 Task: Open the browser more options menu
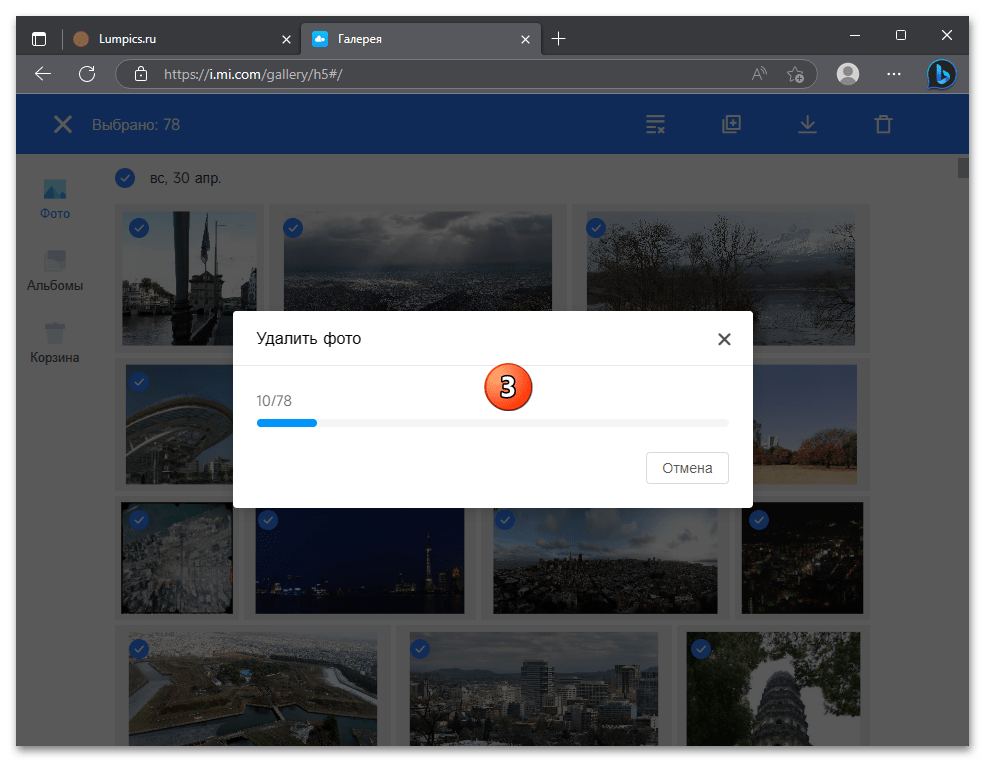click(x=894, y=74)
